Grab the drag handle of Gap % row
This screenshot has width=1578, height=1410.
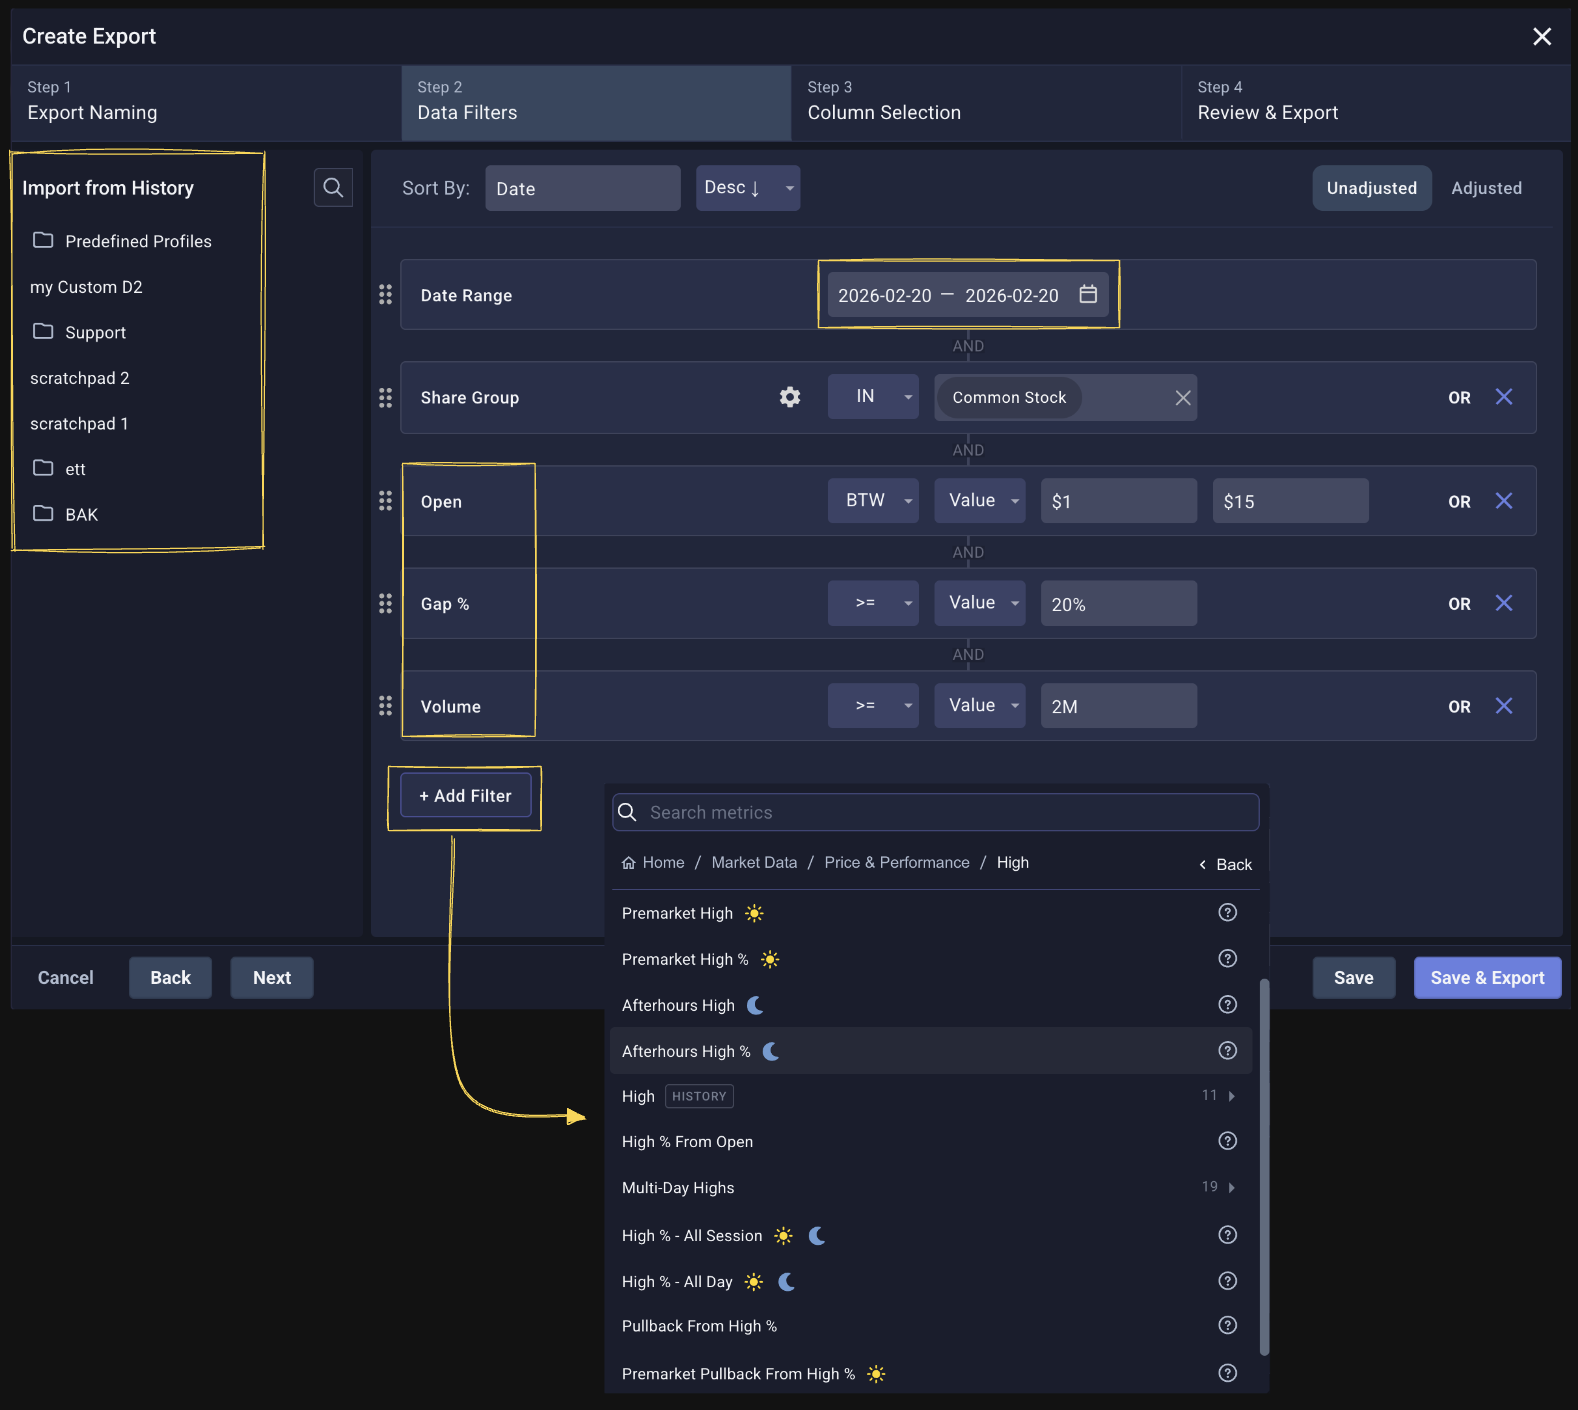point(385,603)
